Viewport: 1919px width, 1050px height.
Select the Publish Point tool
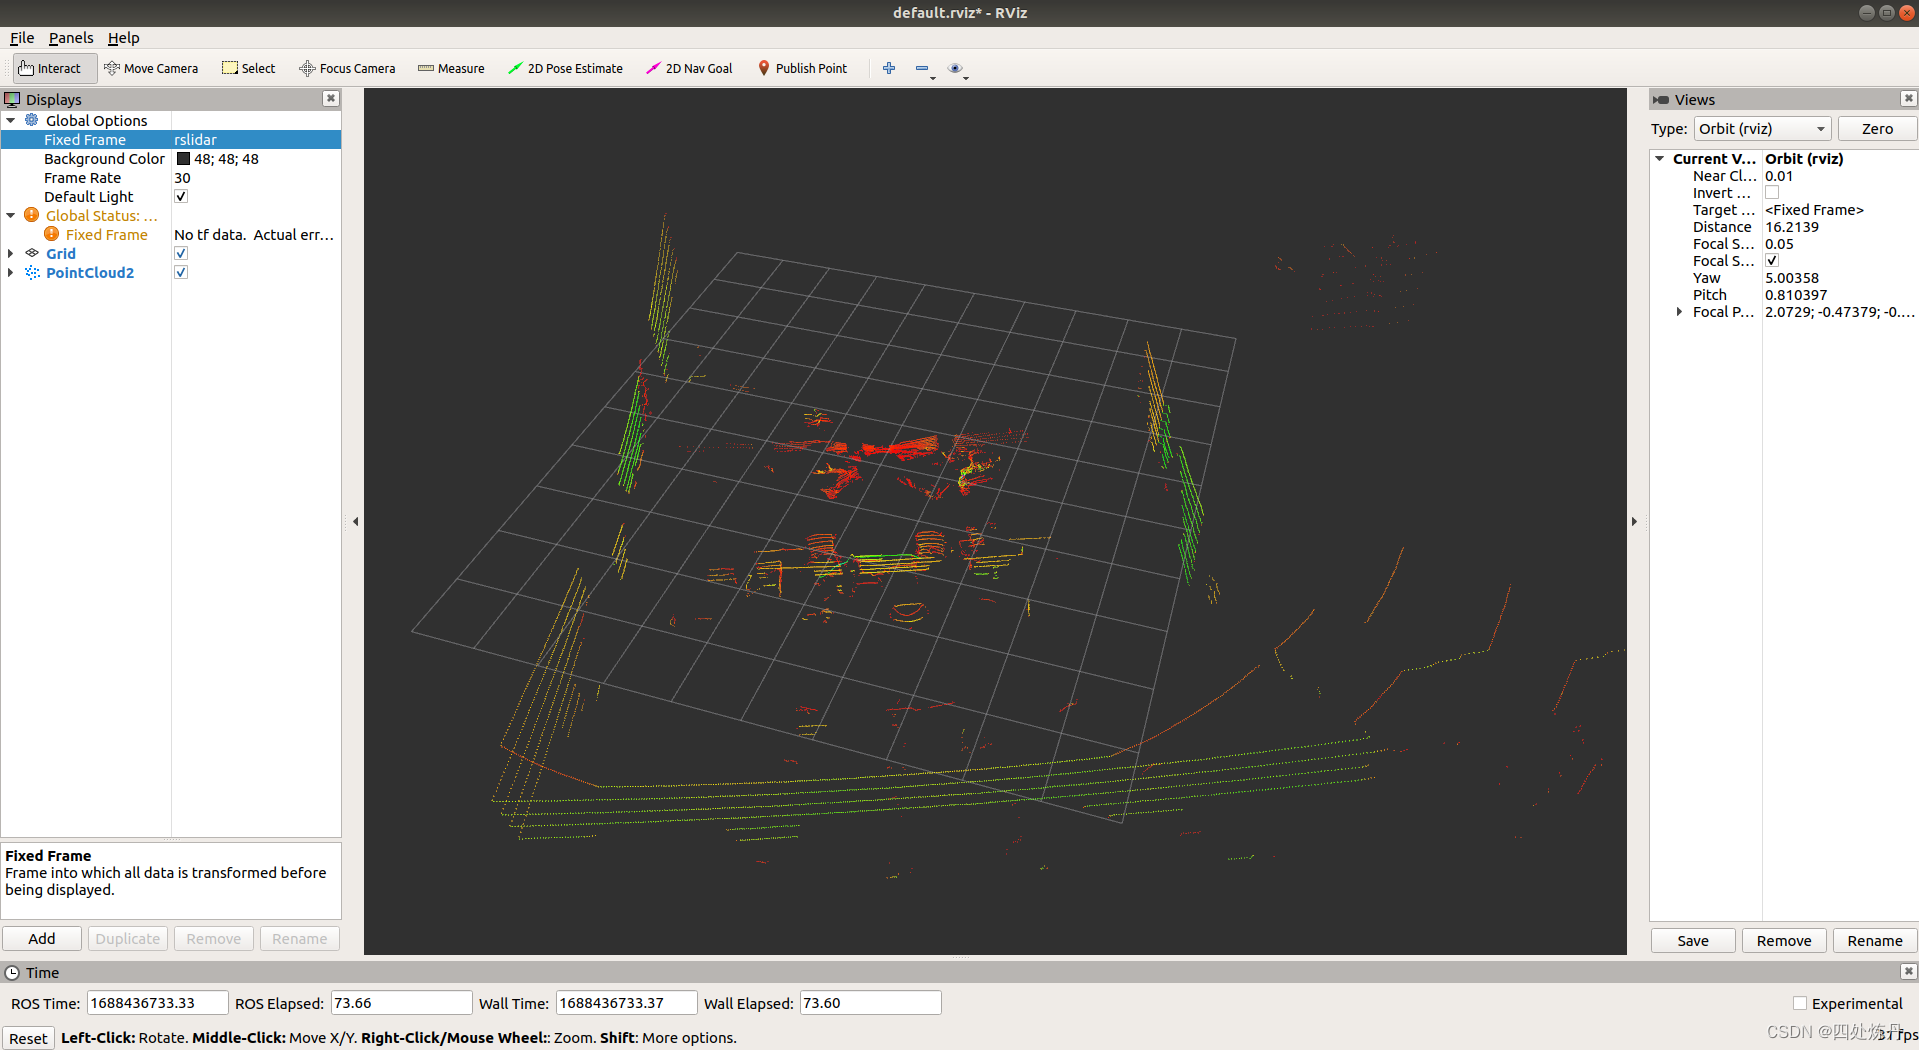pyautogui.click(x=803, y=68)
